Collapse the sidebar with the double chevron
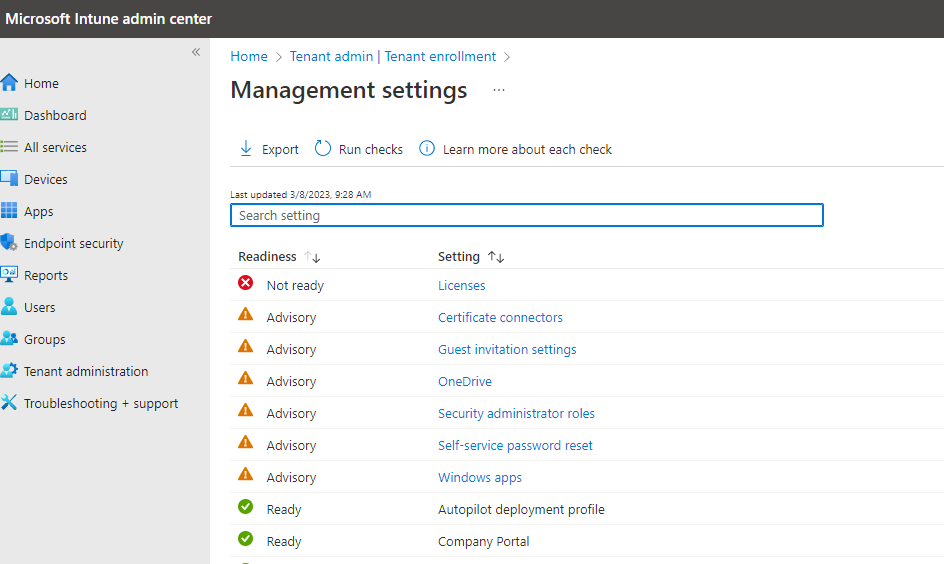Screen dimensions: 944x564 (196, 52)
